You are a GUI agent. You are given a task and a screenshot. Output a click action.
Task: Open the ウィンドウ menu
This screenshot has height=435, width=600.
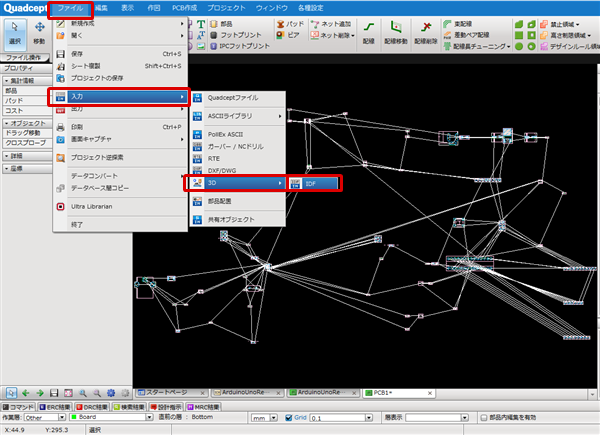coord(272,8)
